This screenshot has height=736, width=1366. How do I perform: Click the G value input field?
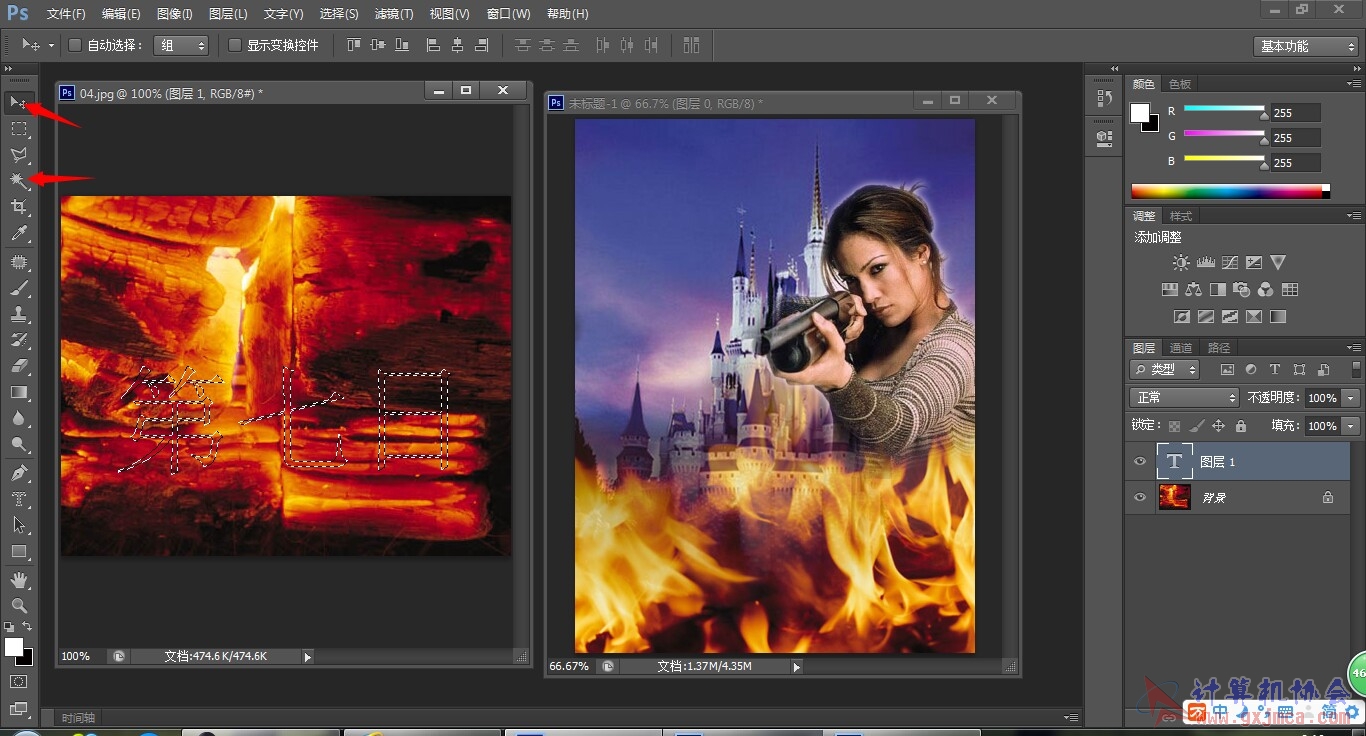point(1296,138)
